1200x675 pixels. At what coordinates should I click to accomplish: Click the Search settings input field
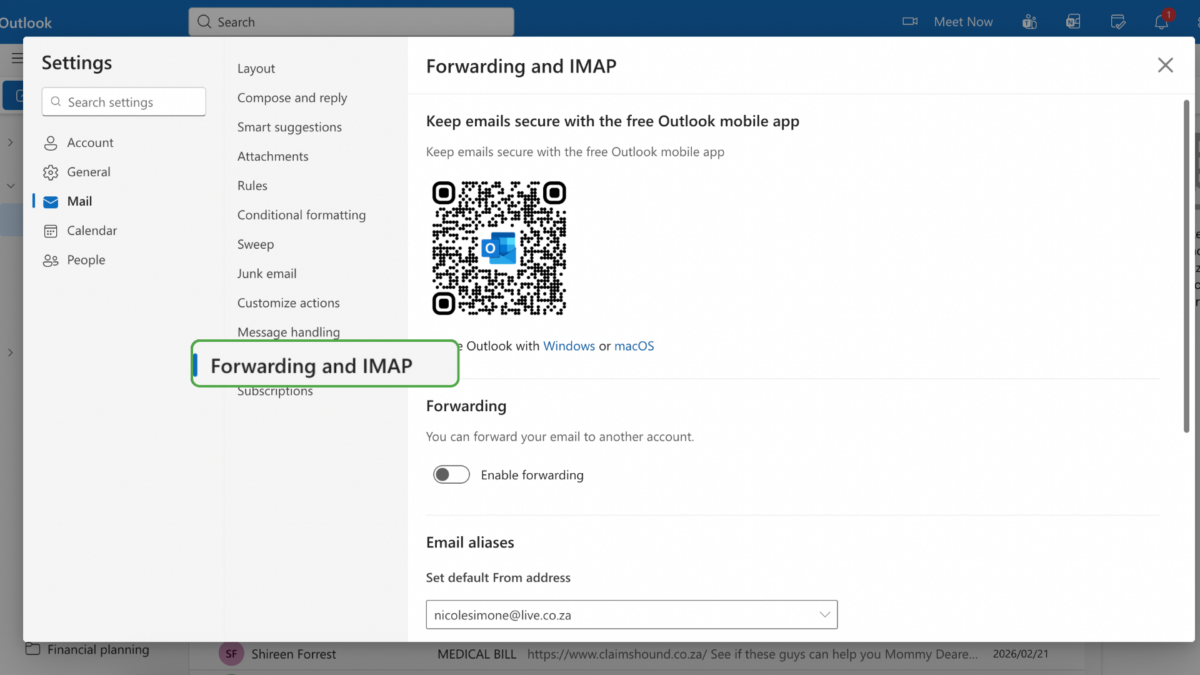[124, 102]
